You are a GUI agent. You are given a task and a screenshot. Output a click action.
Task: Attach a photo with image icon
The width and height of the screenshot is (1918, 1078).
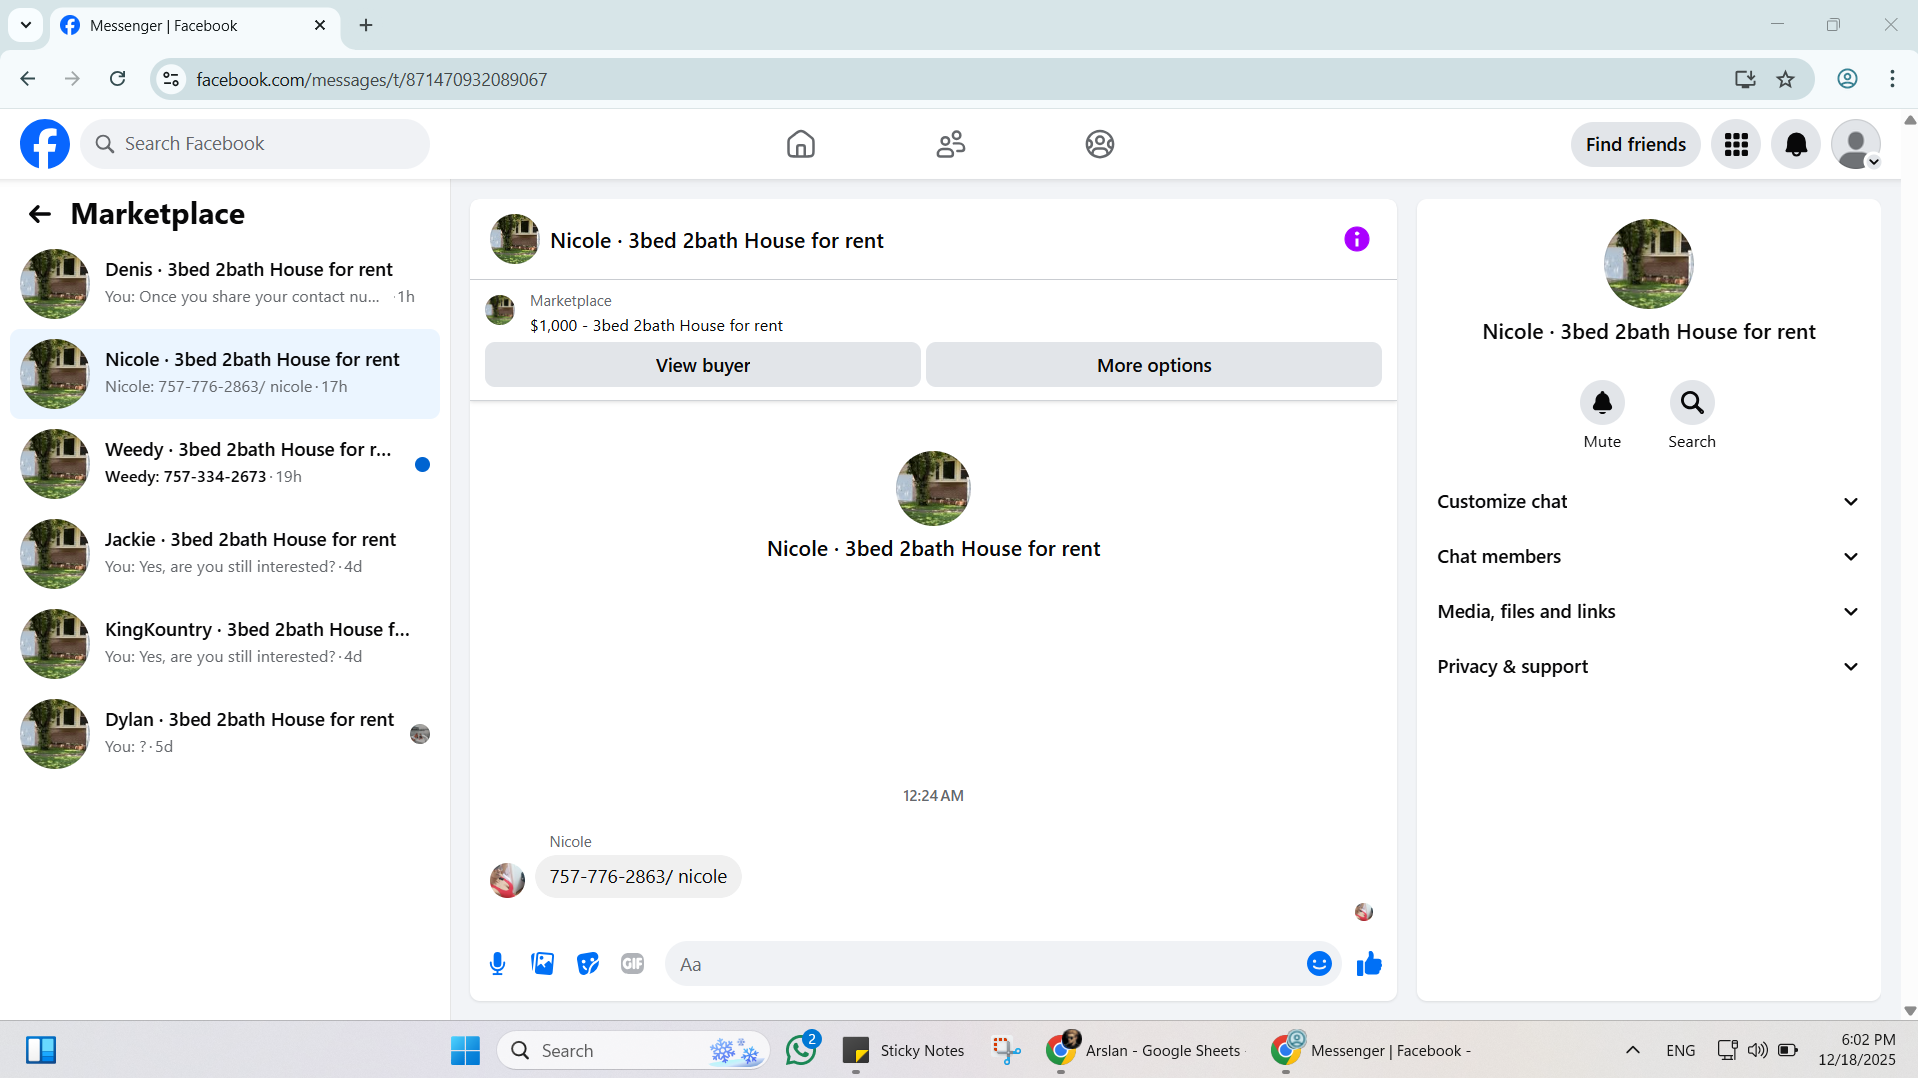coord(542,964)
